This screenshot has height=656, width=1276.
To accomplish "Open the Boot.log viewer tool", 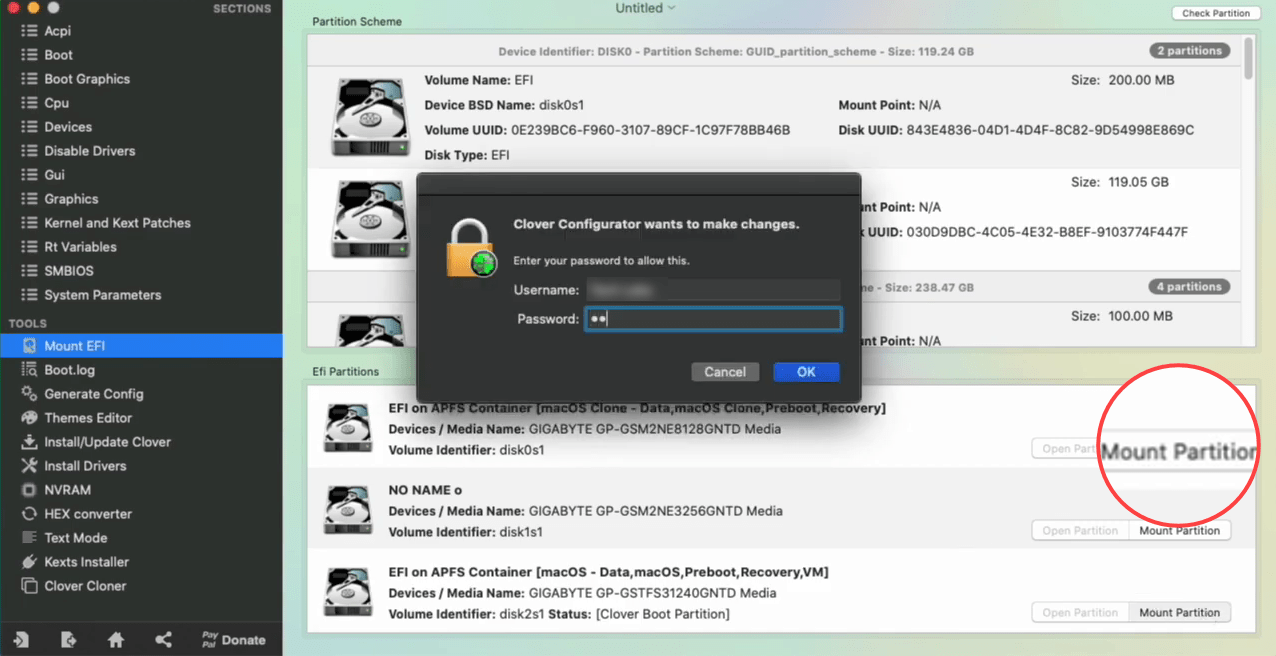I will [141, 370].
